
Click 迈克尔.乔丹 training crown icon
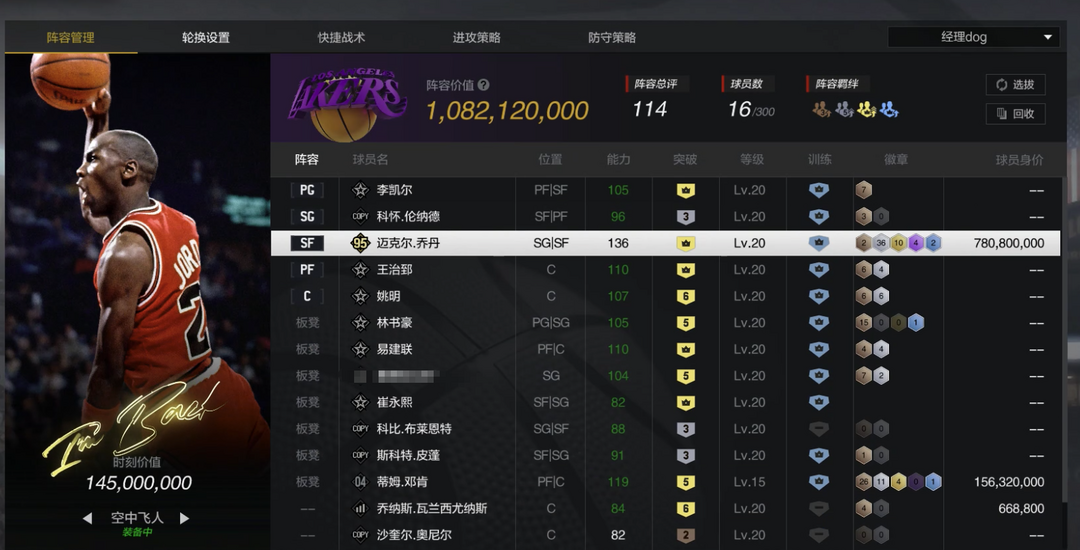pyautogui.click(x=818, y=243)
